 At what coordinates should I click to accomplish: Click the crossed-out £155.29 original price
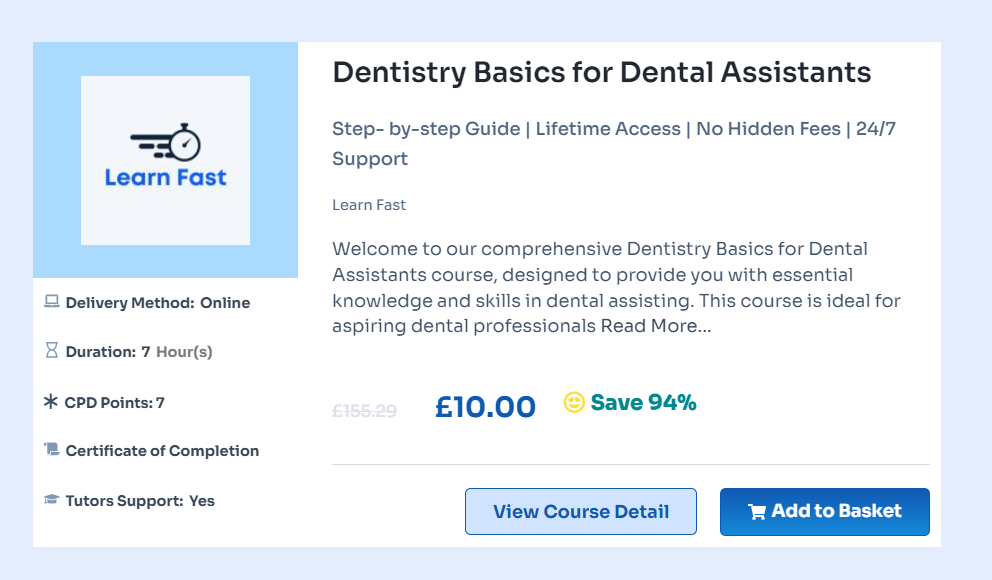pyautogui.click(x=364, y=410)
